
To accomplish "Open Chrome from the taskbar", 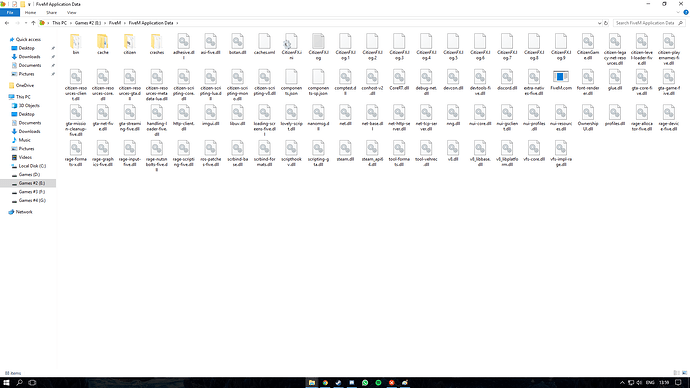I will pyautogui.click(x=325, y=383).
